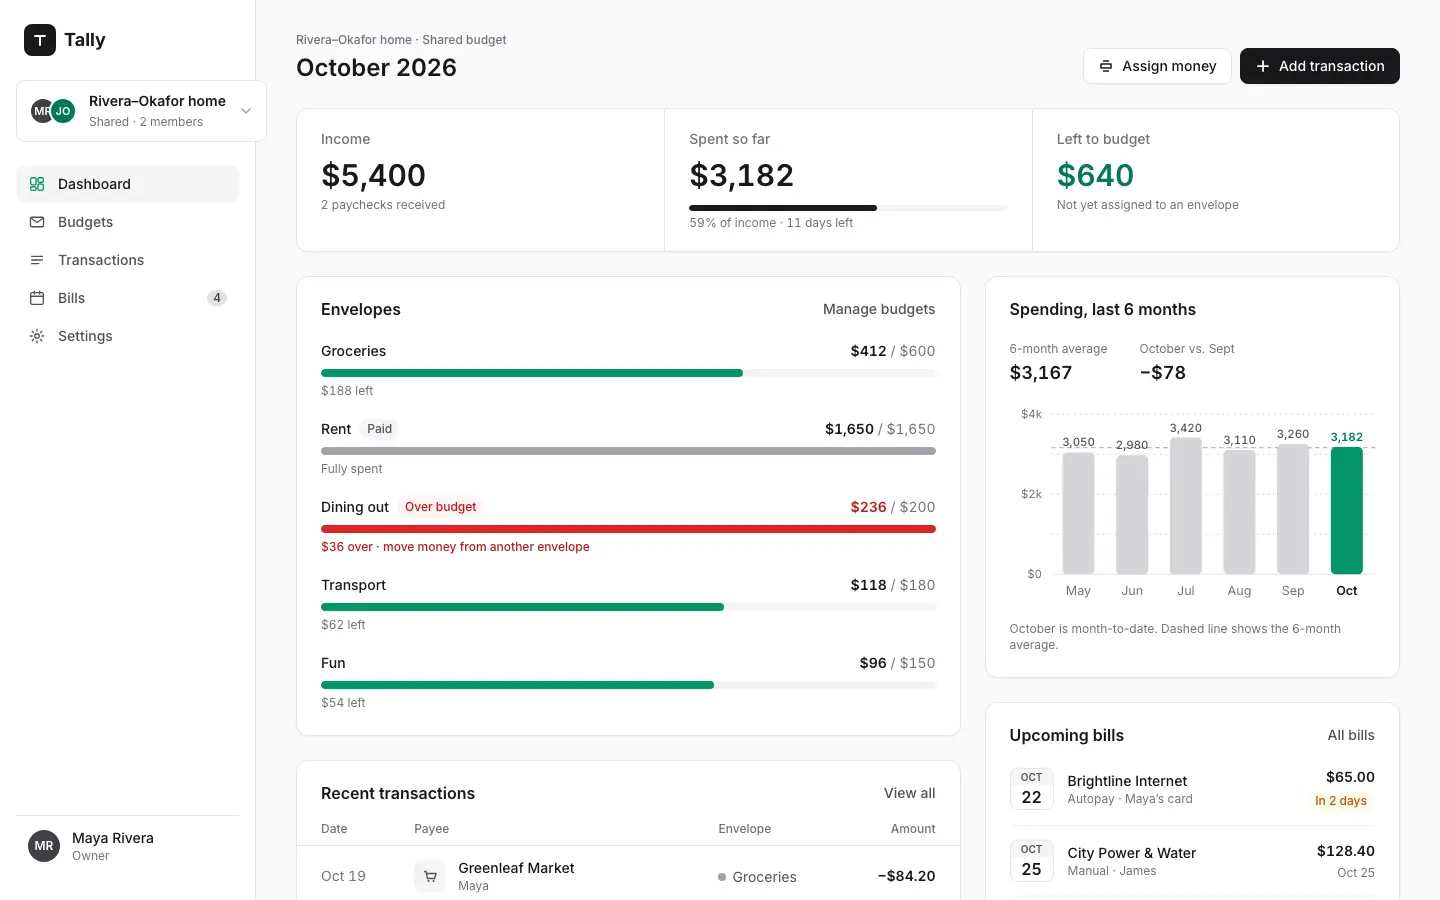1440x900 pixels.
Task: Click the In 2 days due badge
Action: (x=1340, y=801)
